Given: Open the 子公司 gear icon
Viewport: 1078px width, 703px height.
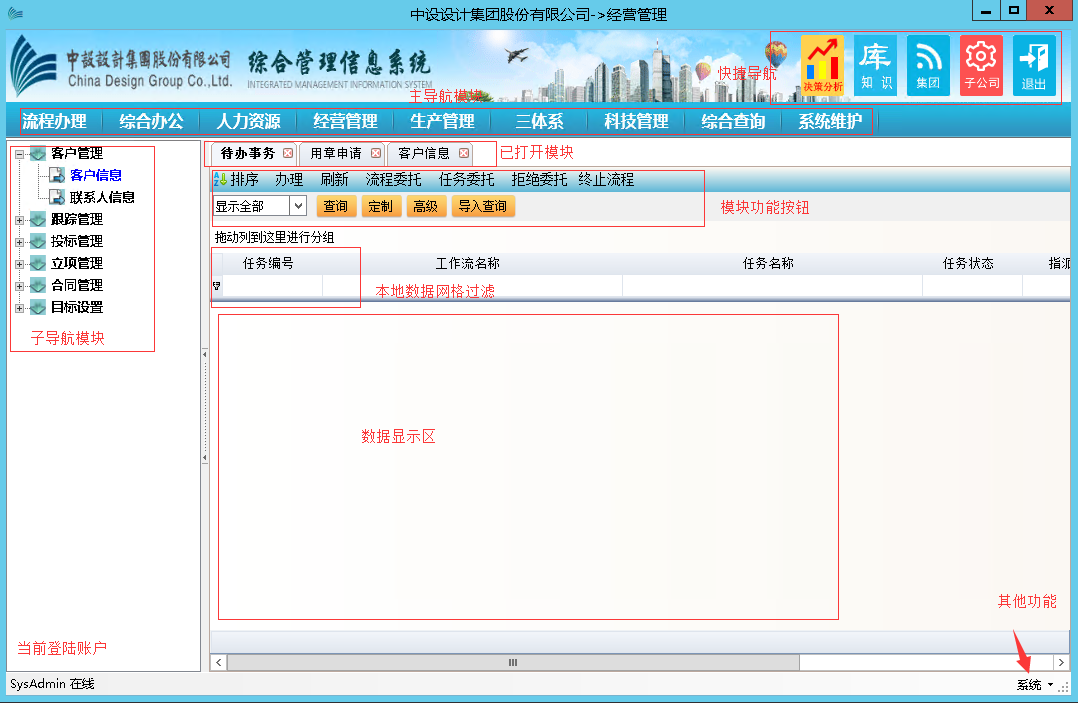Looking at the screenshot, I should tap(981, 66).
